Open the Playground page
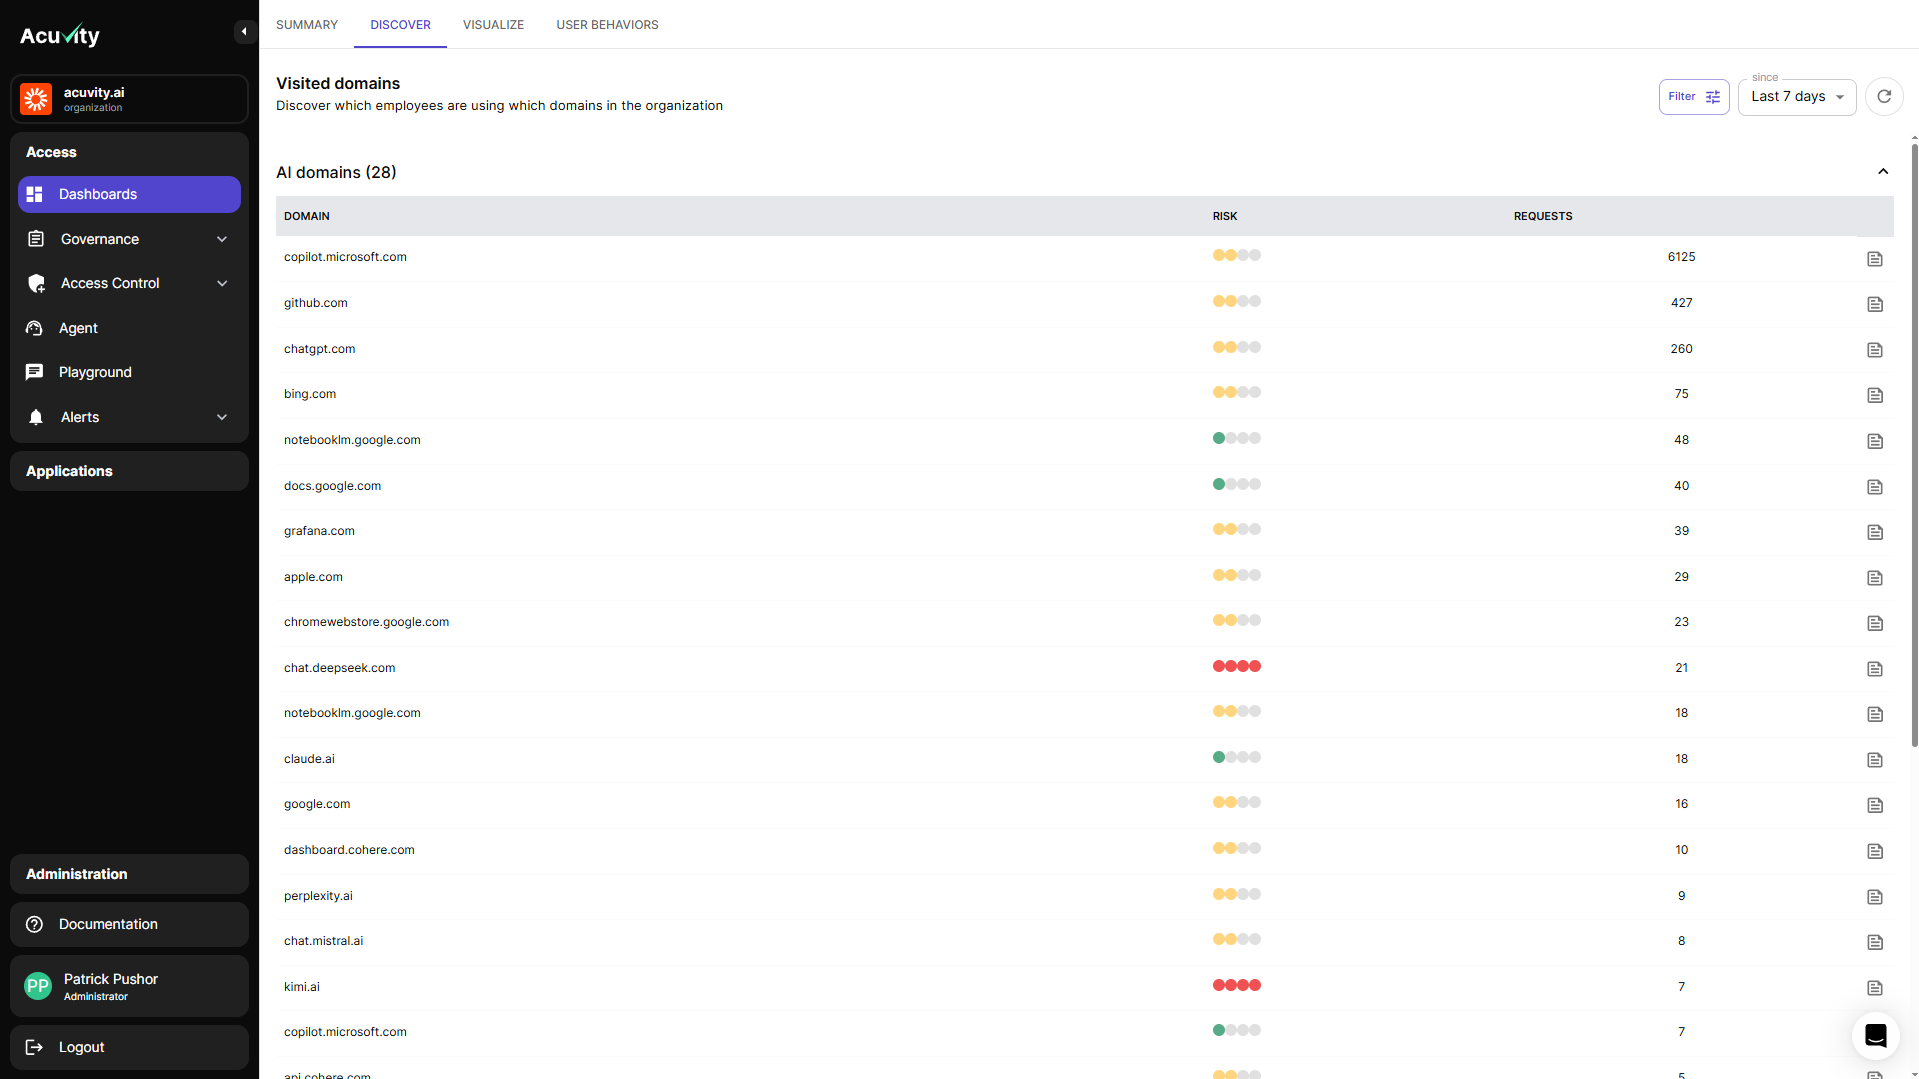Viewport: 1919px width, 1079px height. [129, 372]
